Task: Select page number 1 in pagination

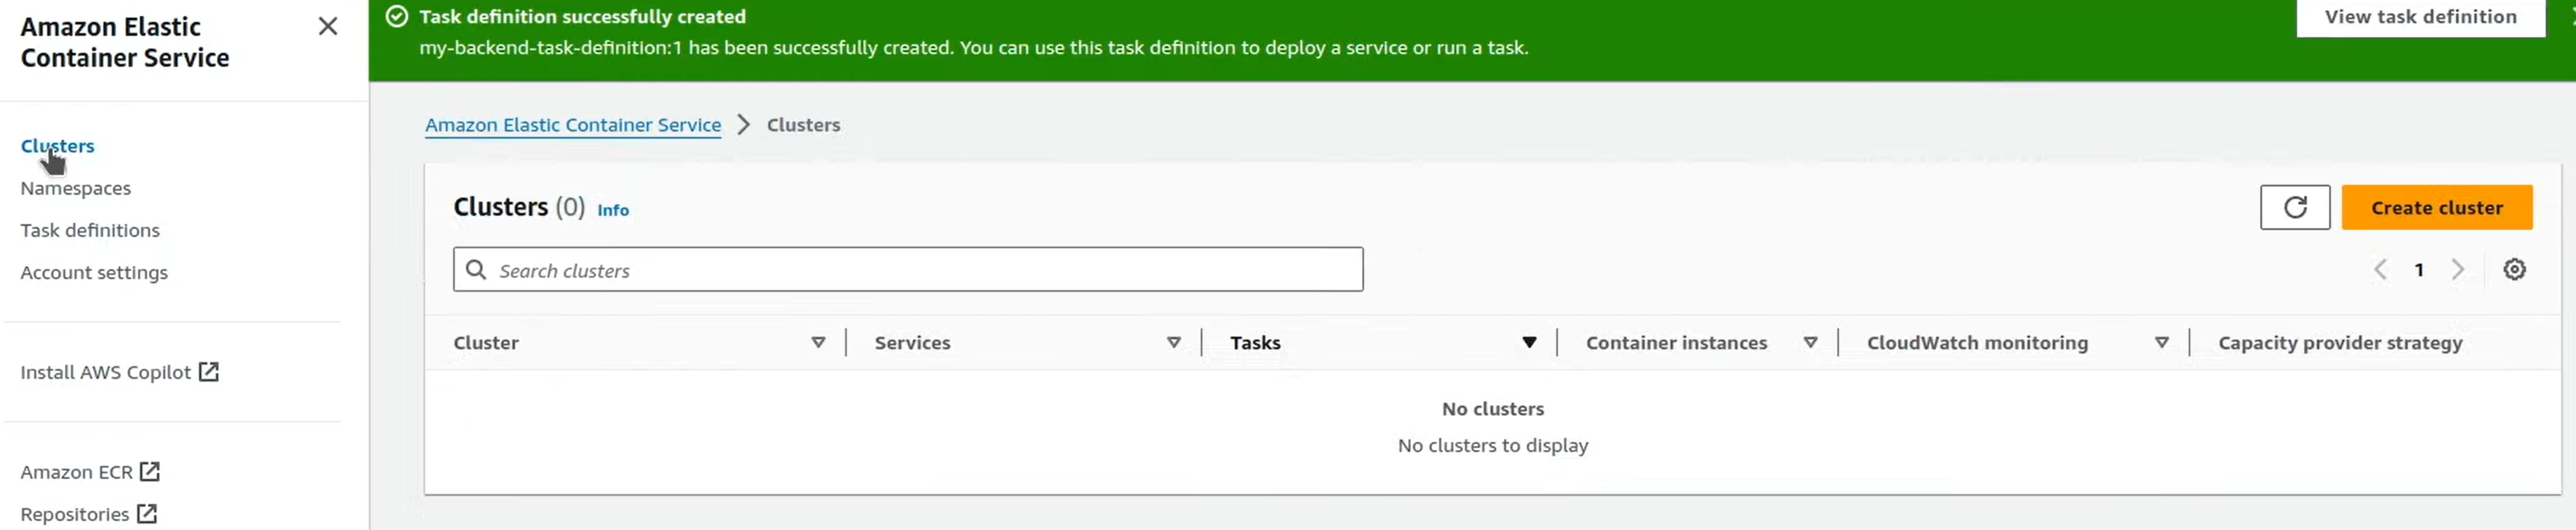Action: (2418, 269)
